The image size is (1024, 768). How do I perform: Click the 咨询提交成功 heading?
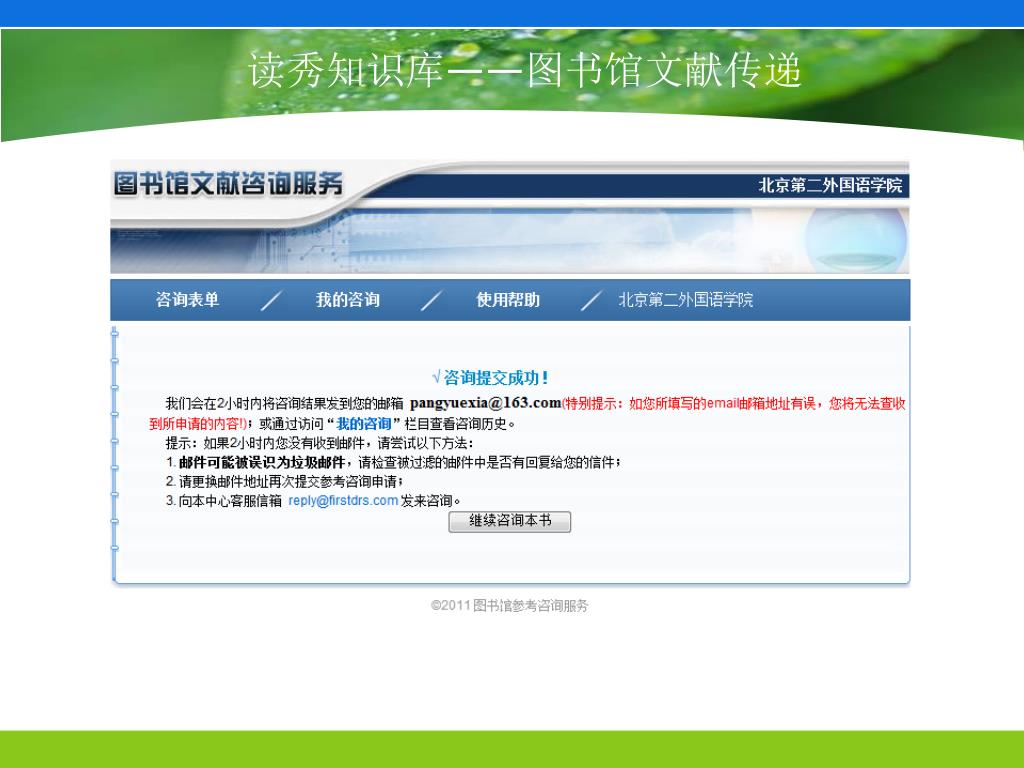(490, 377)
